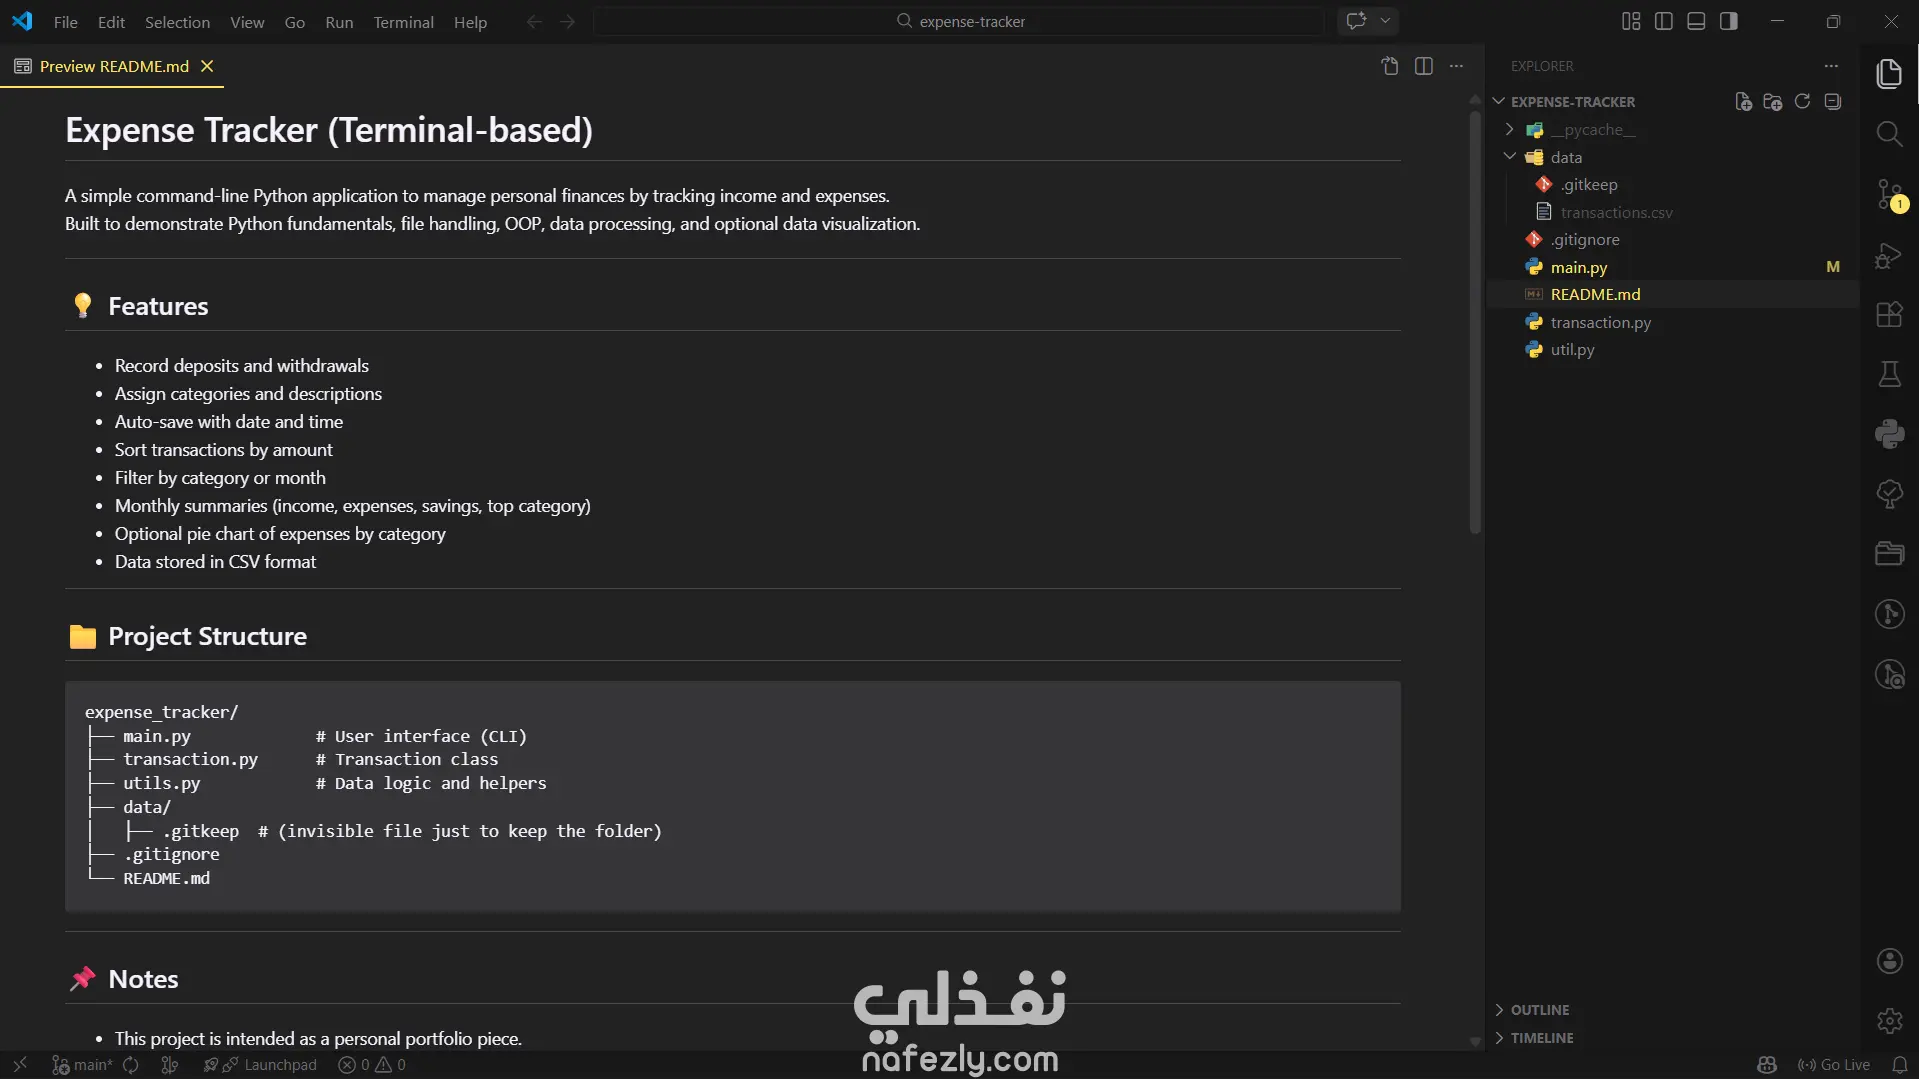
Task: Create a new file in EXPENSE-TRACKER
Action: coord(1743,102)
